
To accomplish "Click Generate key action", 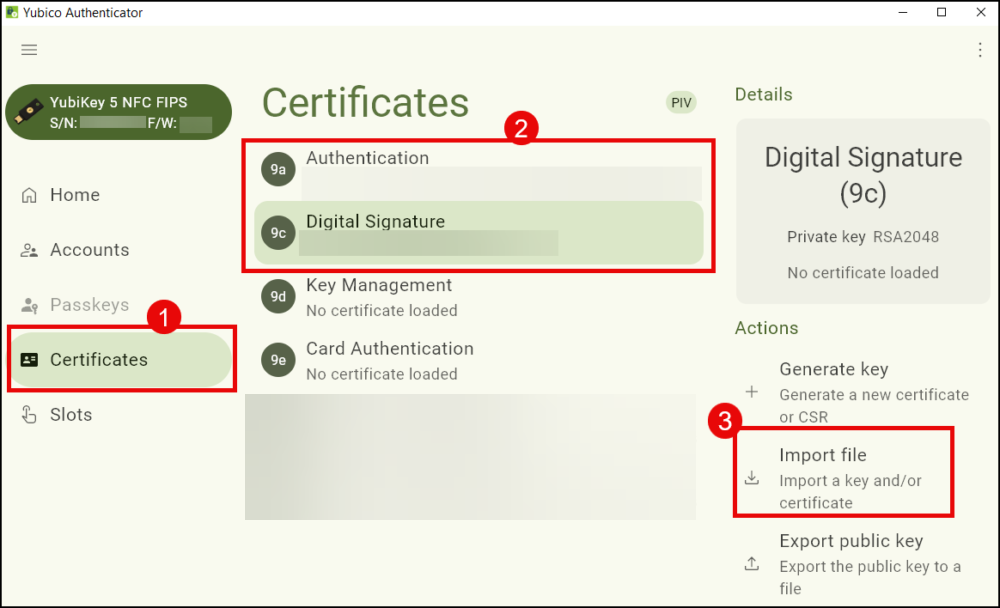I will [x=834, y=370].
